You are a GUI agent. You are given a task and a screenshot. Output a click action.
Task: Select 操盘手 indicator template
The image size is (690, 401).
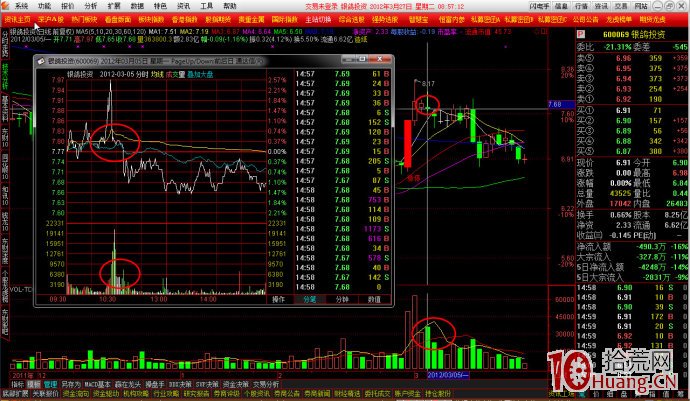coord(154,384)
